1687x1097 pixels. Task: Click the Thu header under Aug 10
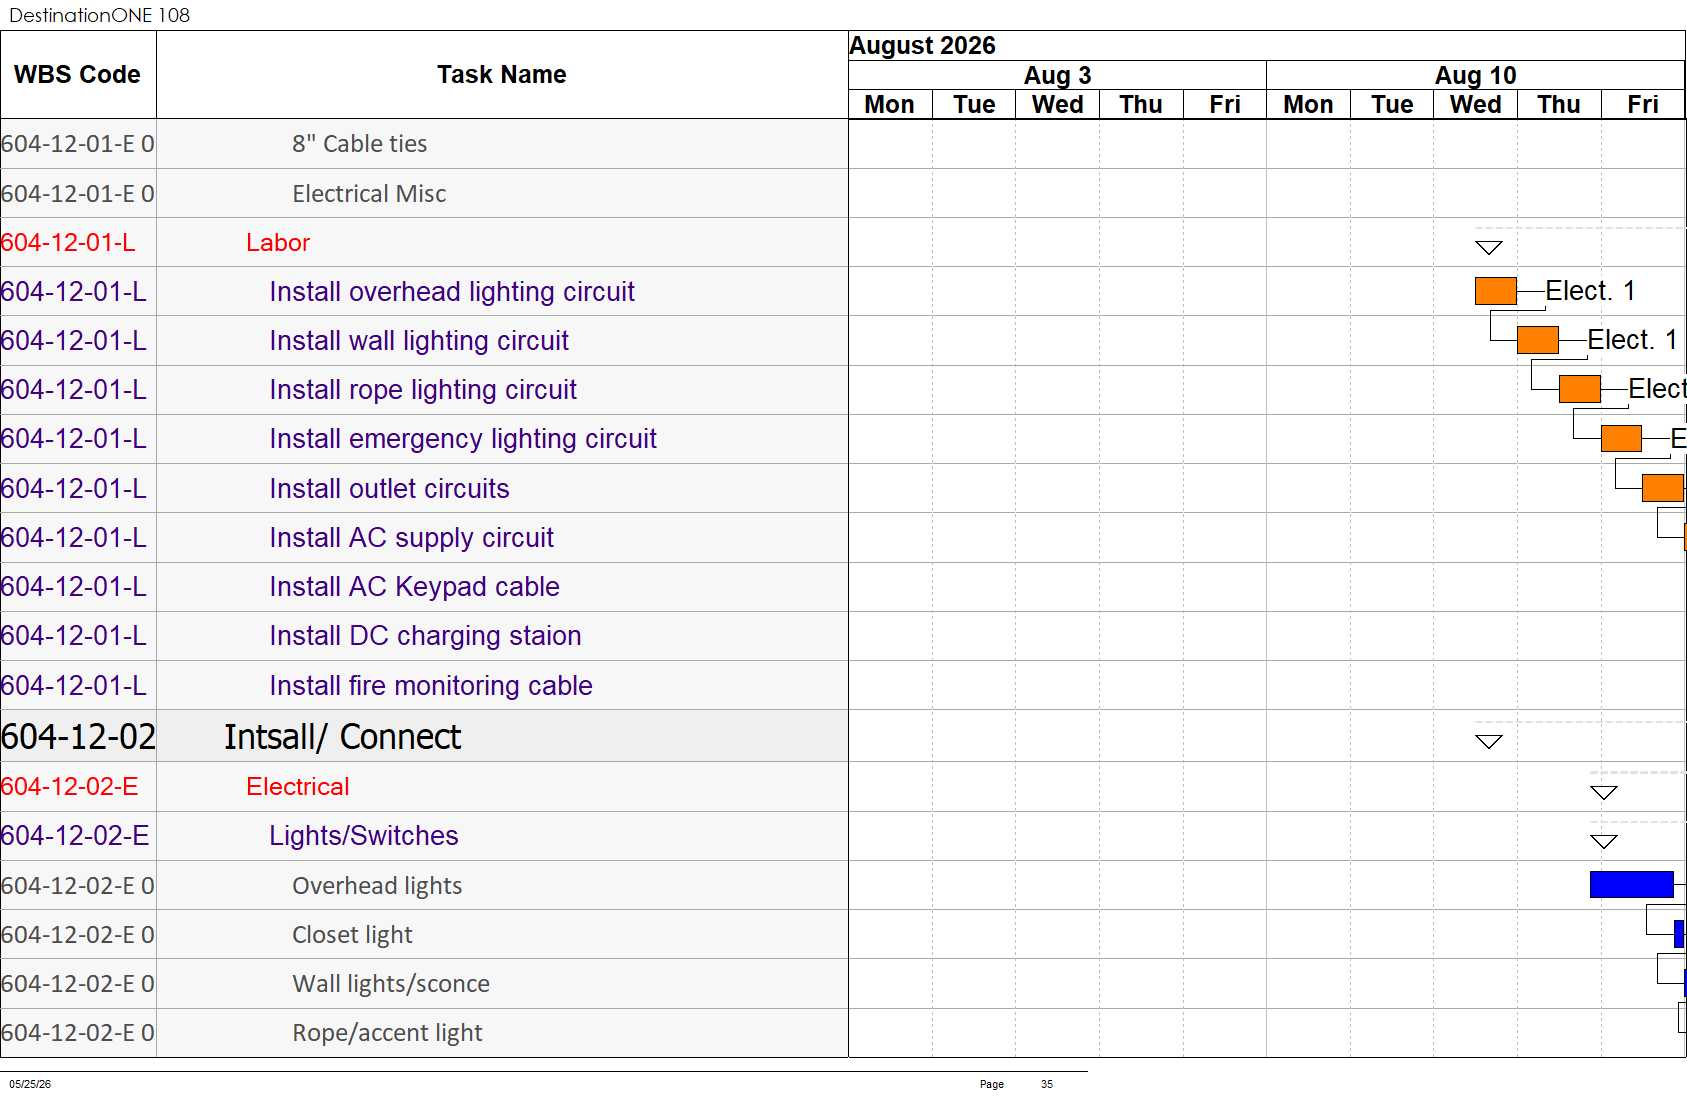pos(1559,105)
